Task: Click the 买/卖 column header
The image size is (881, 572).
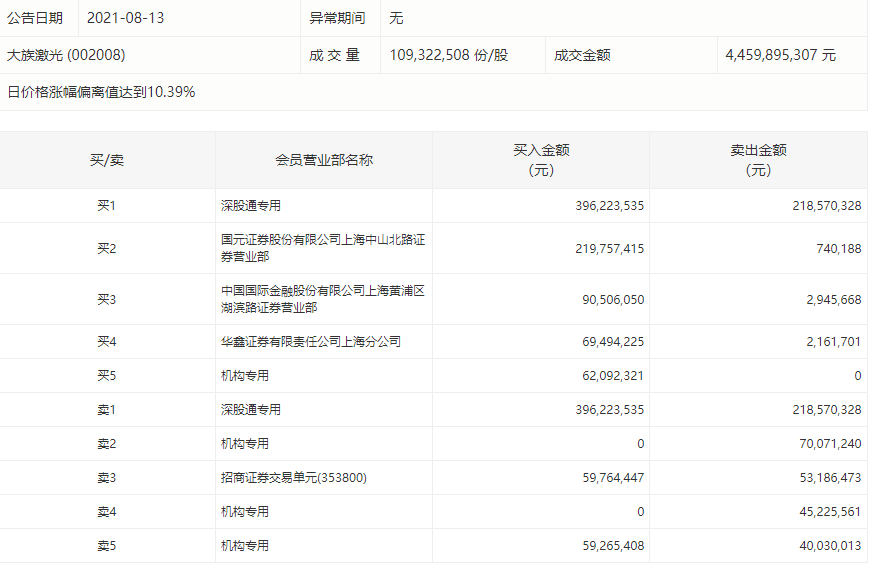Action: pyautogui.click(x=107, y=160)
